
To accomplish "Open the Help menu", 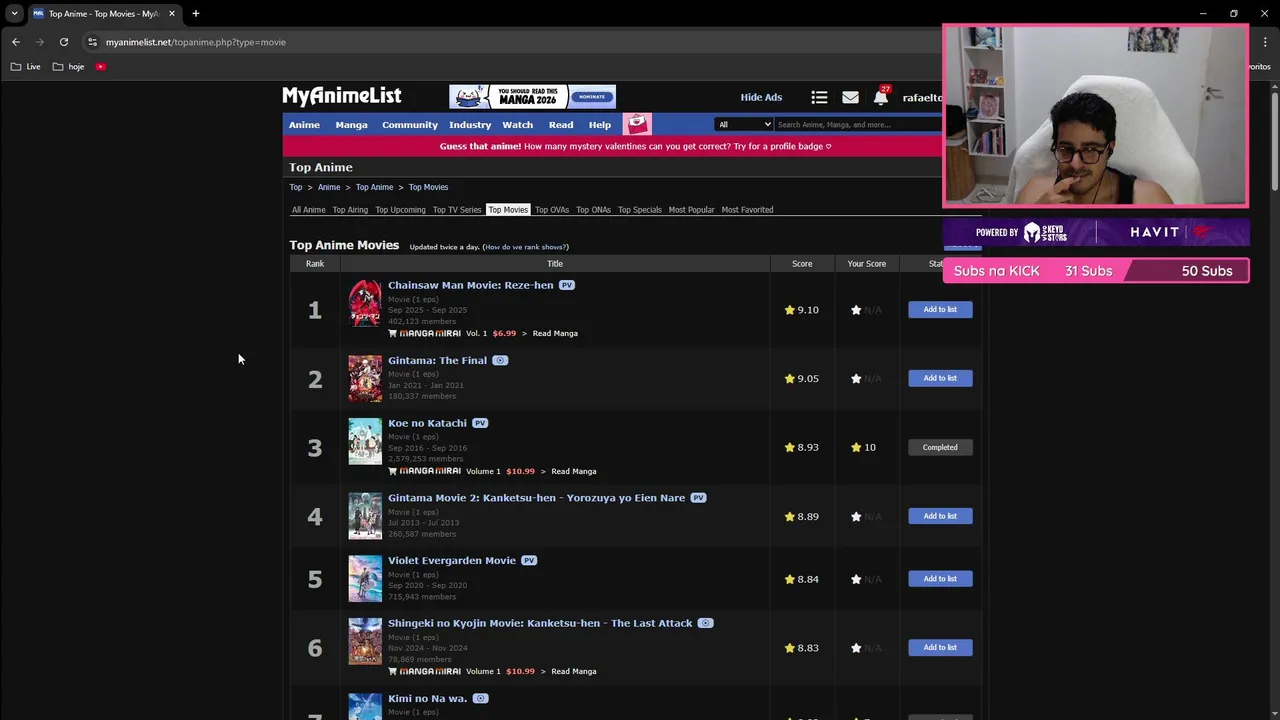I will click(x=600, y=125).
